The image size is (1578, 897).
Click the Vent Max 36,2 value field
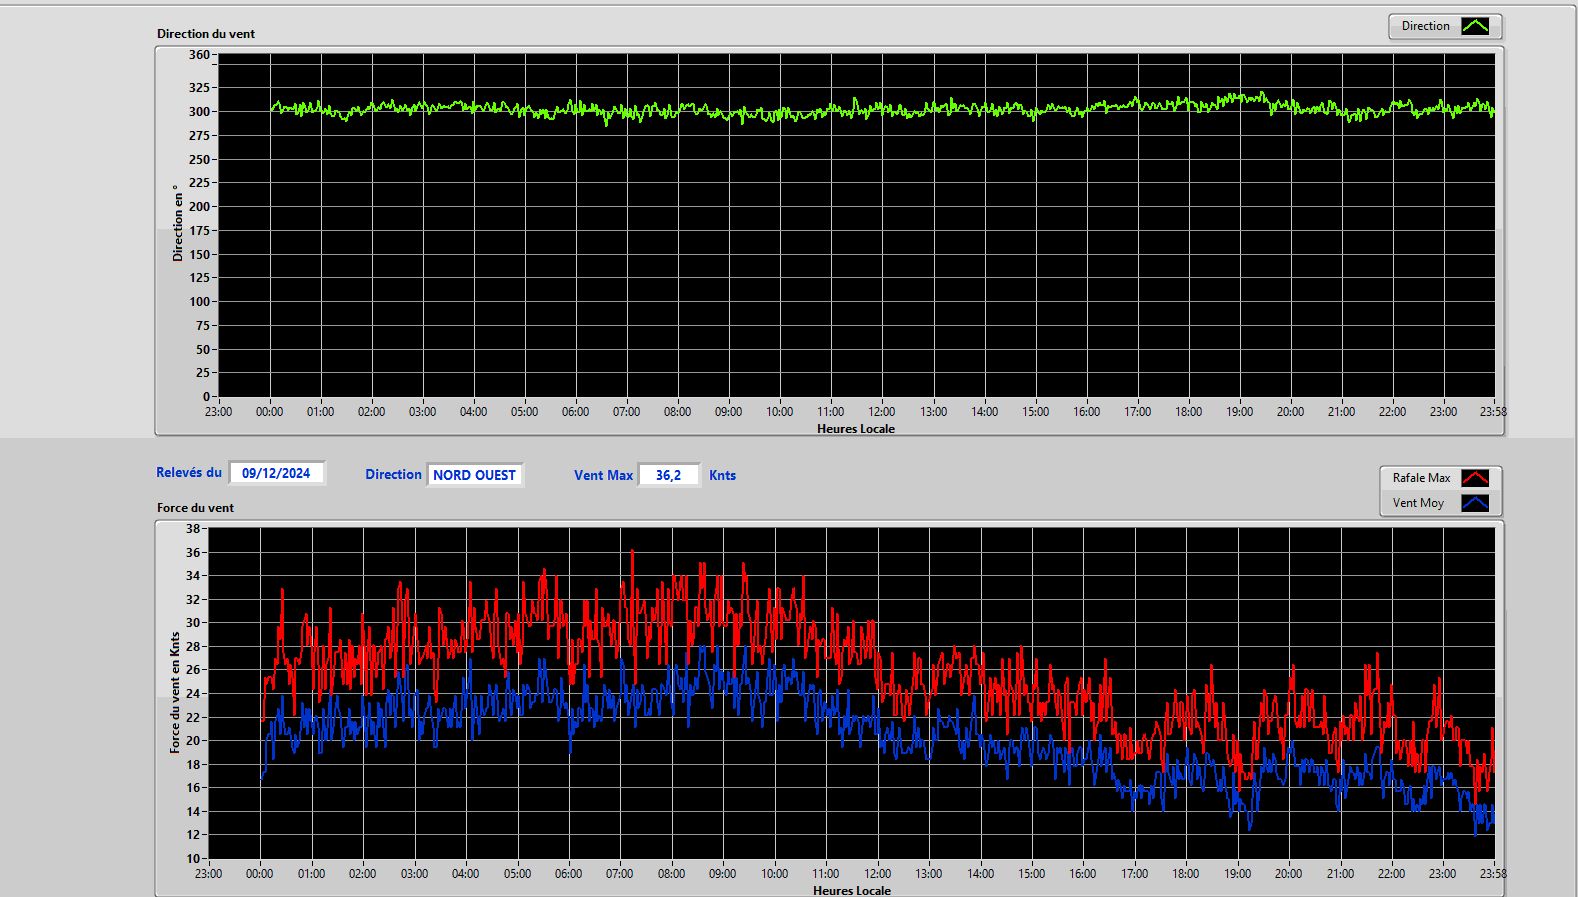pyautogui.click(x=669, y=475)
